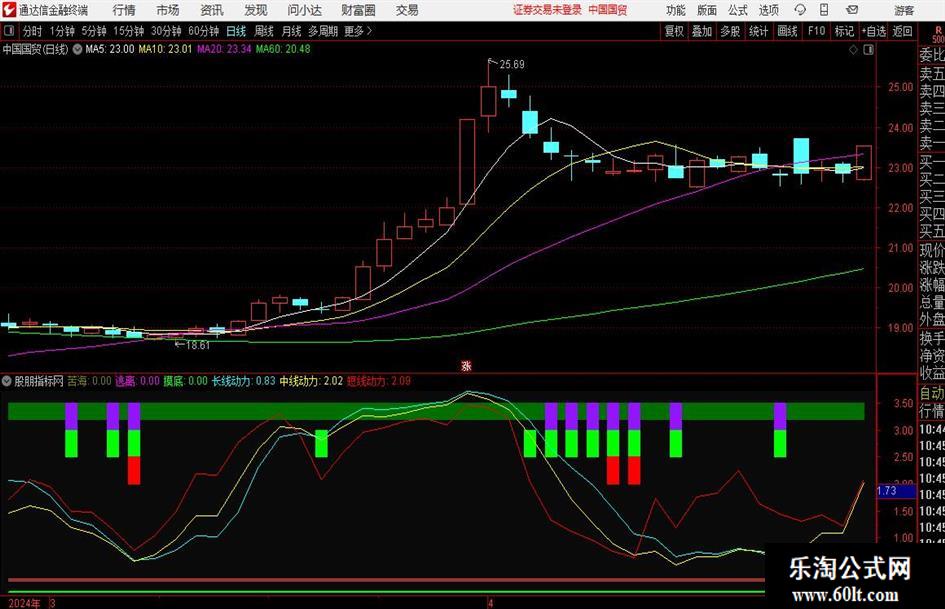
Task: Click the 多股 toolbar button
Action: (730, 31)
